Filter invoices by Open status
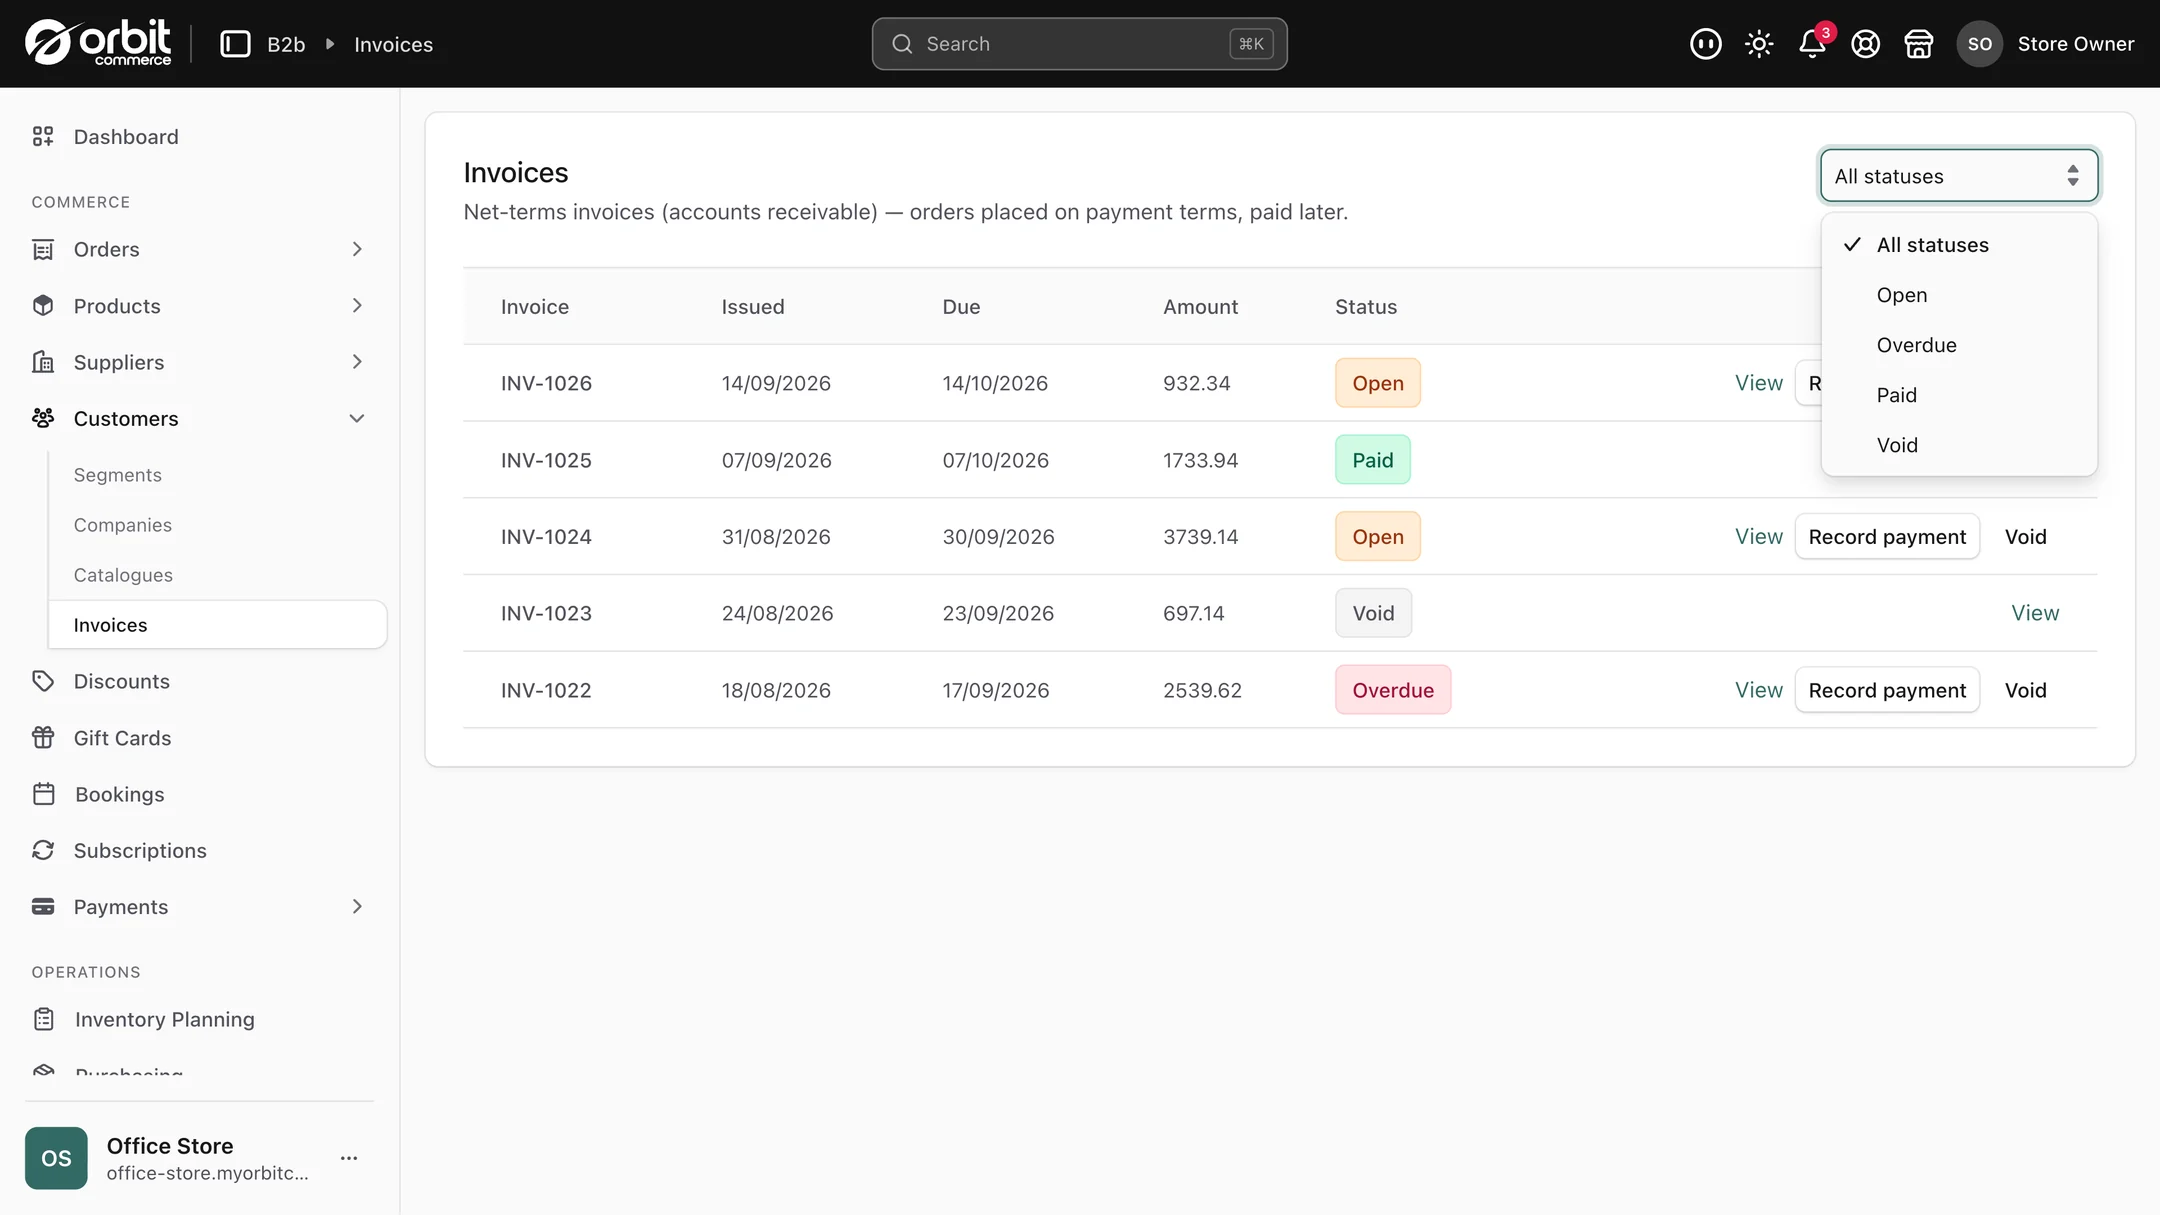 1958,295
